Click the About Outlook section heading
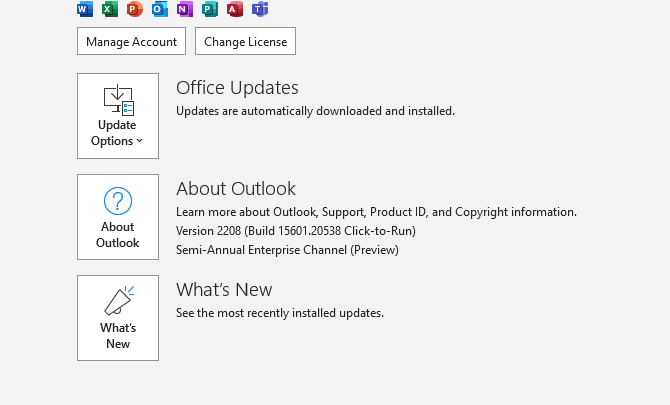This screenshot has width=670, height=405. coord(236,189)
